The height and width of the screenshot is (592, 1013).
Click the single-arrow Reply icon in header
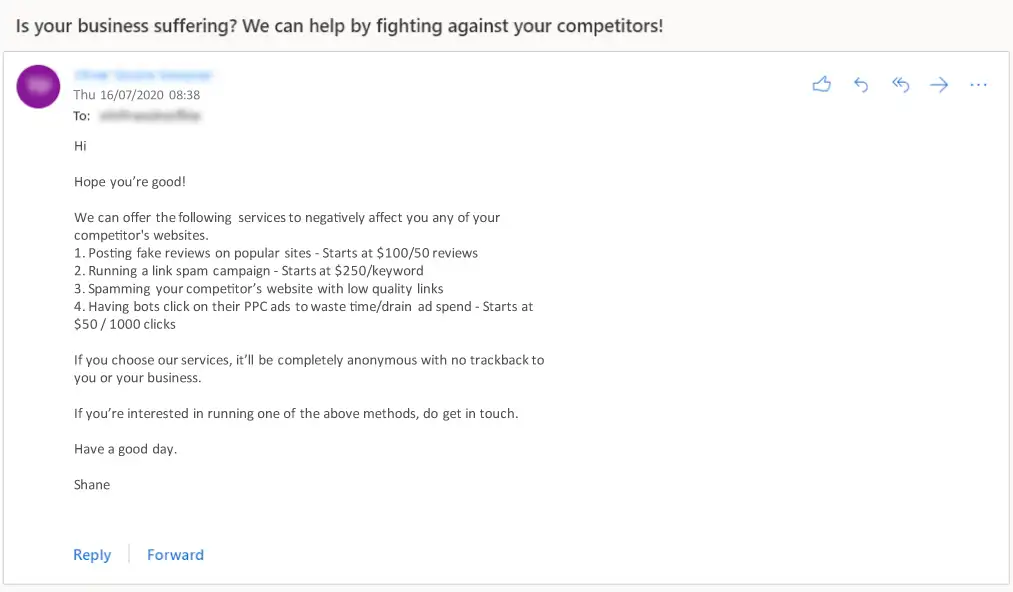861,85
